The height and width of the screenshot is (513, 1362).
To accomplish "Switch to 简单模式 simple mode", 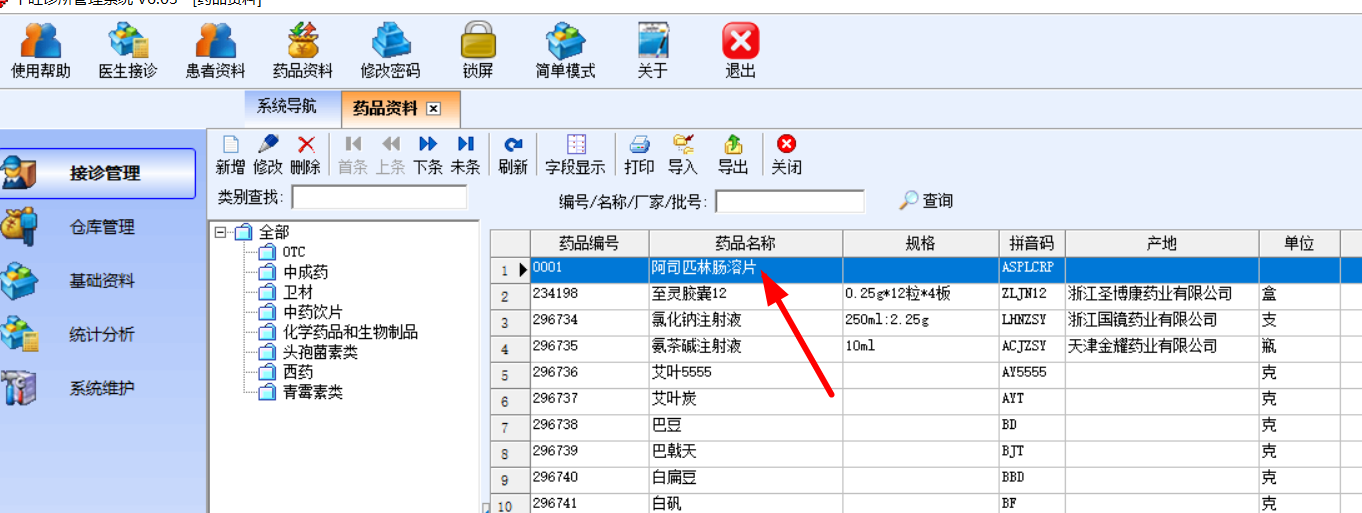I will coord(565,51).
